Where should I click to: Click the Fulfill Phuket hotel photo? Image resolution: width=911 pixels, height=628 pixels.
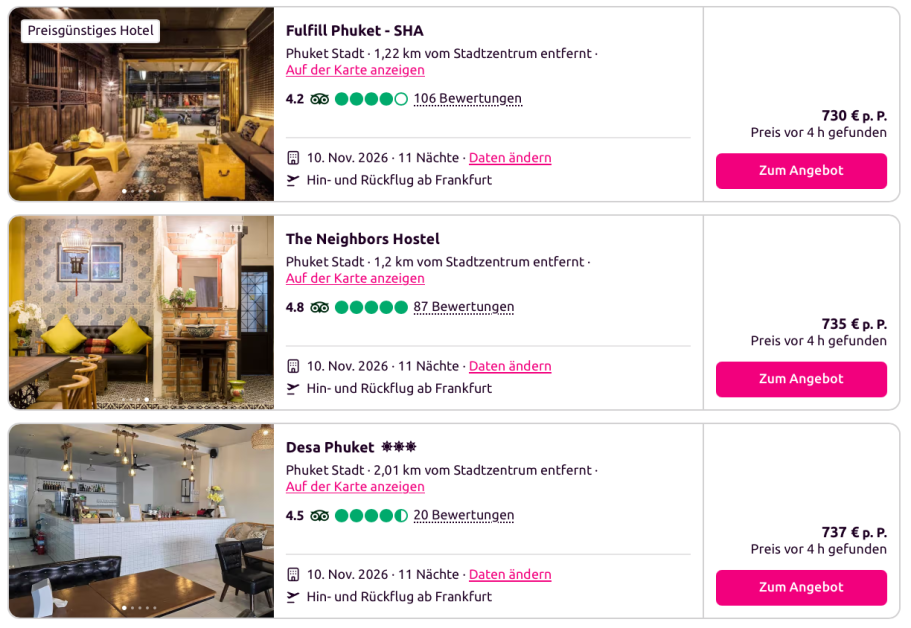(x=141, y=105)
